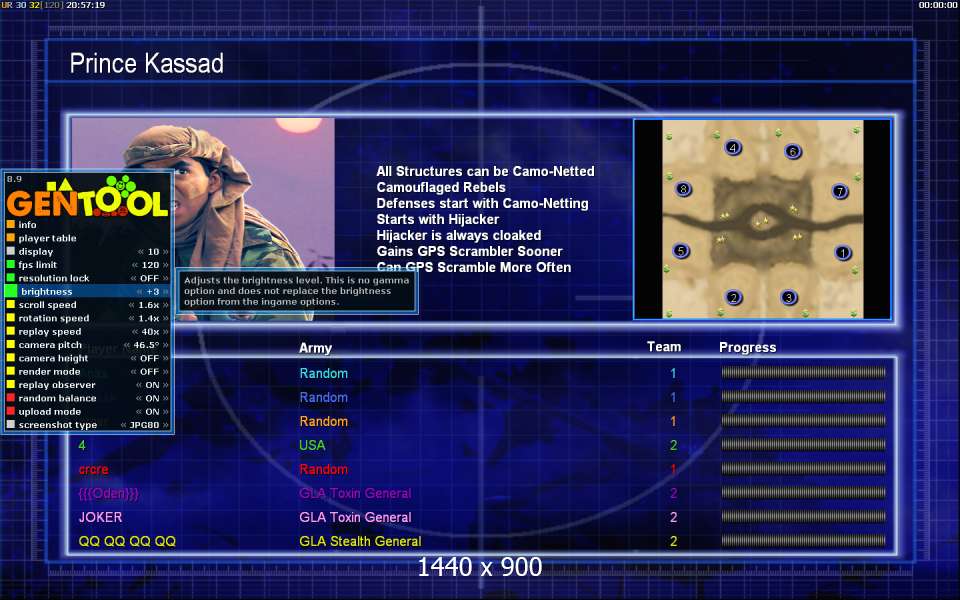Click the yellow square beside camera pitch
This screenshot has width=960, height=600.
10,345
